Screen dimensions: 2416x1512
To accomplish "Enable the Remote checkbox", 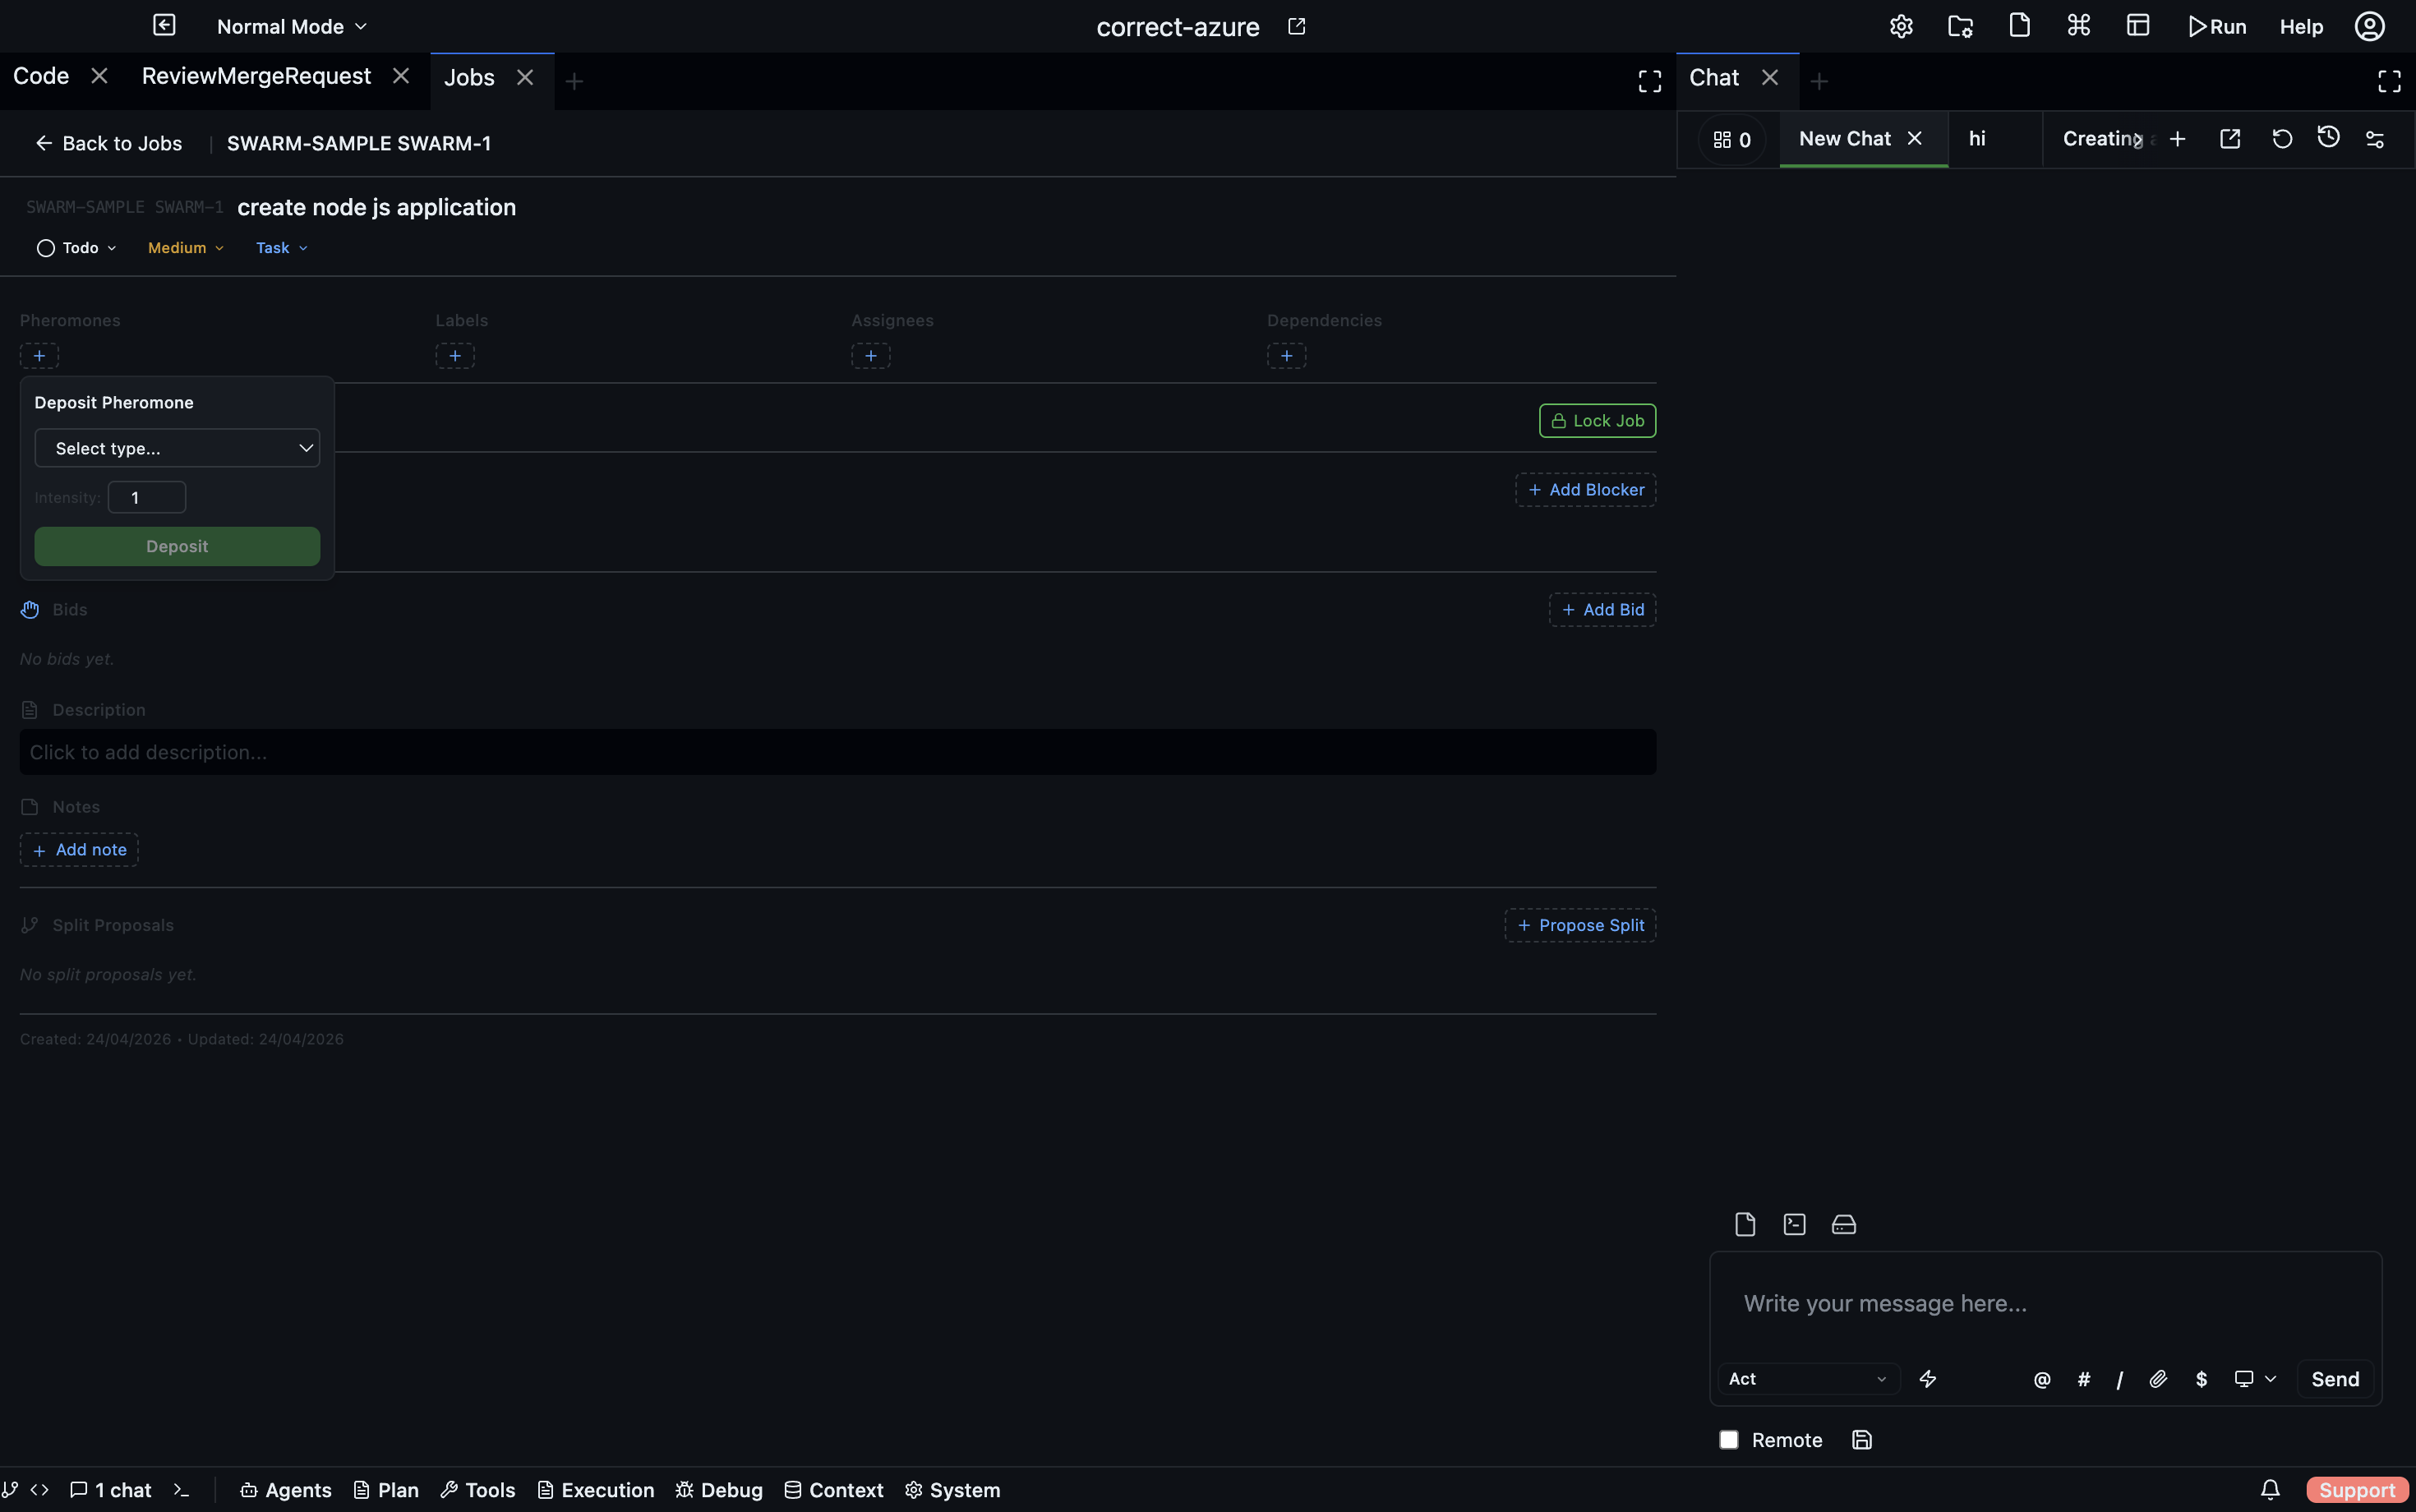I will (x=1729, y=1439).
